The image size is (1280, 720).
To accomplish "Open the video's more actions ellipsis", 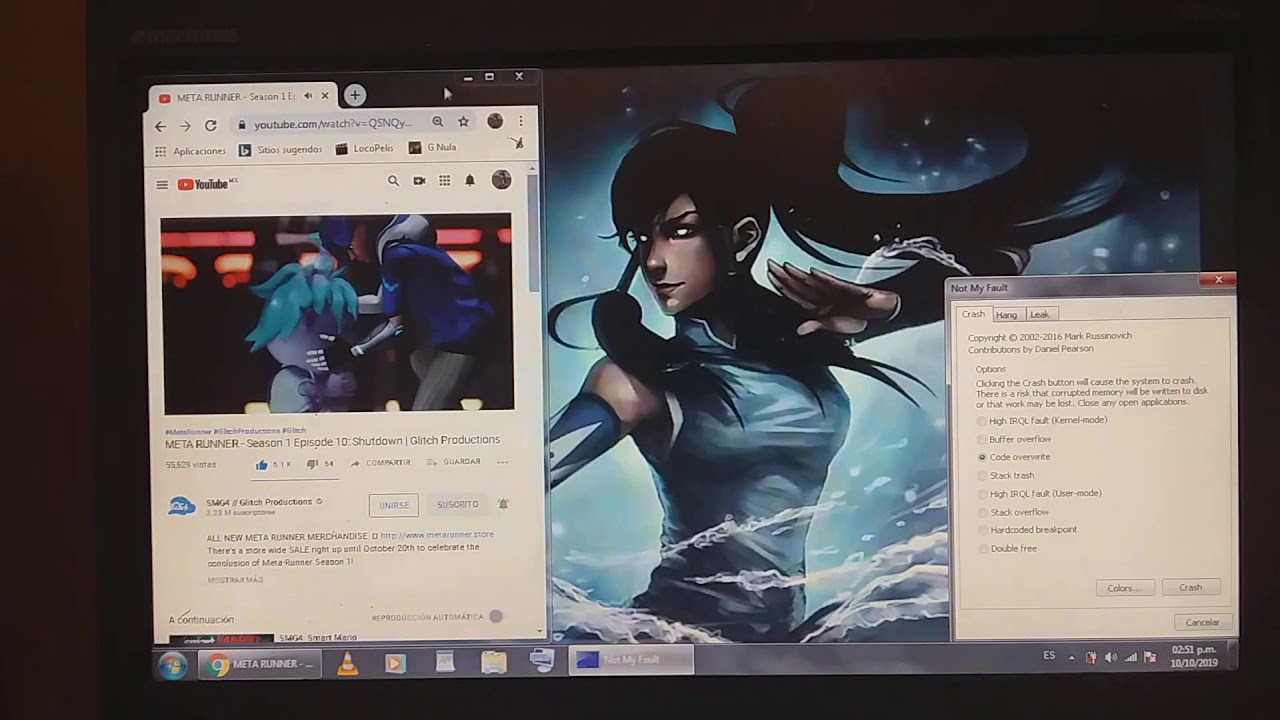I will click(x=503, y=462).
